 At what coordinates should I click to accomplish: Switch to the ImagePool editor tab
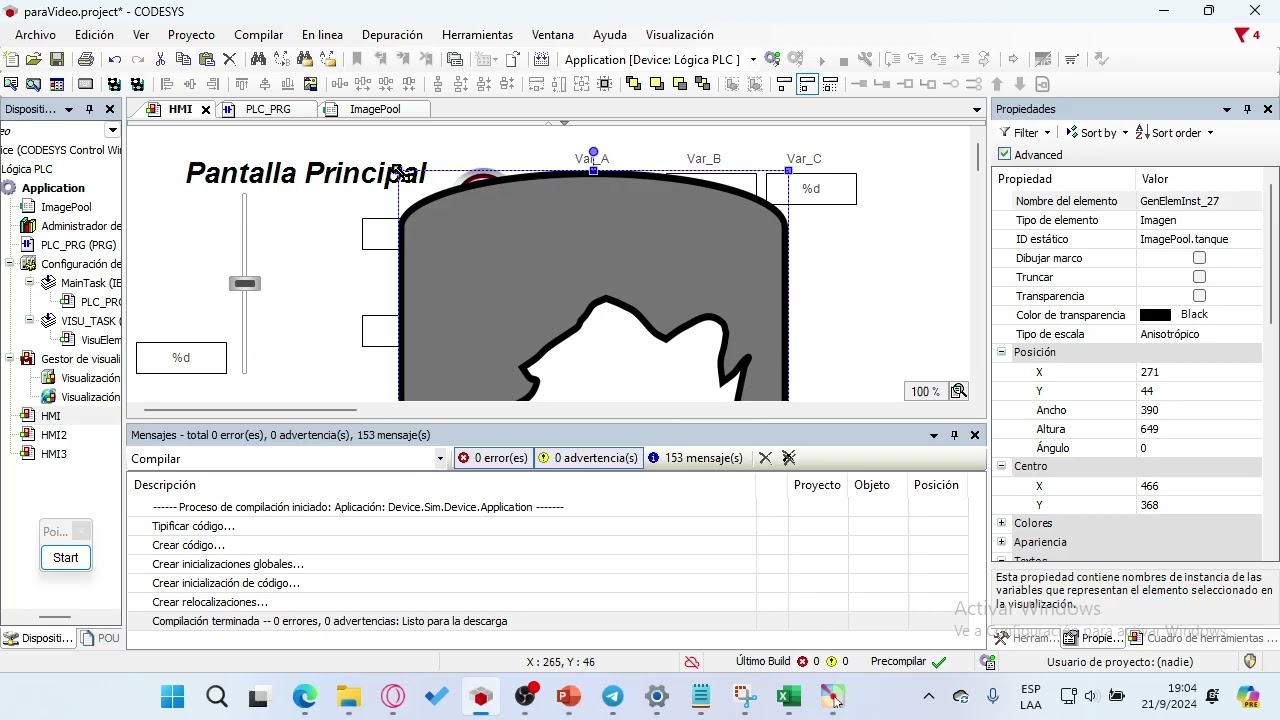[x=374, y=109]
